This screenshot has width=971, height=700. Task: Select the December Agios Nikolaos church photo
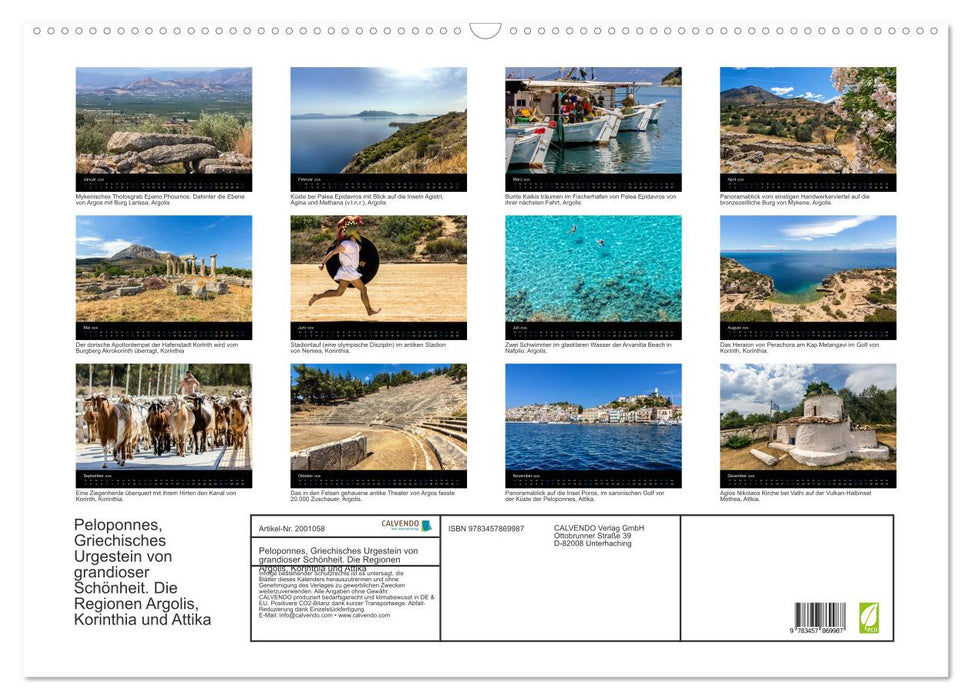pyautogui.click(x=807, y=418)
